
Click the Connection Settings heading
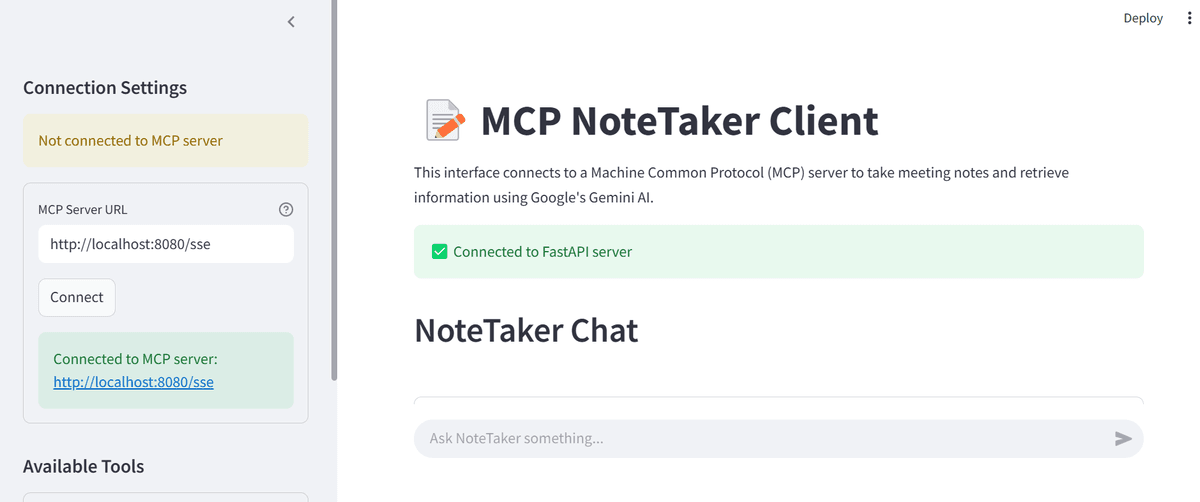tap(105, 88)
